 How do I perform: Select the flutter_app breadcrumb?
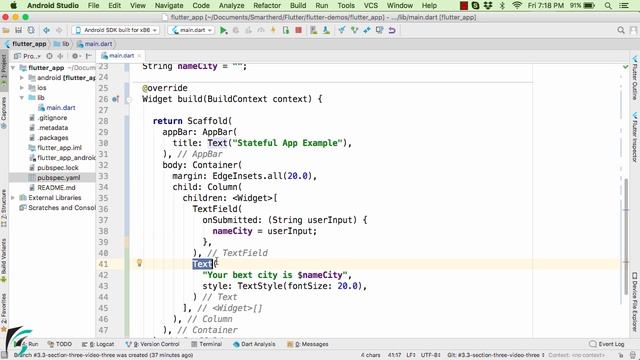pos(25,44)
